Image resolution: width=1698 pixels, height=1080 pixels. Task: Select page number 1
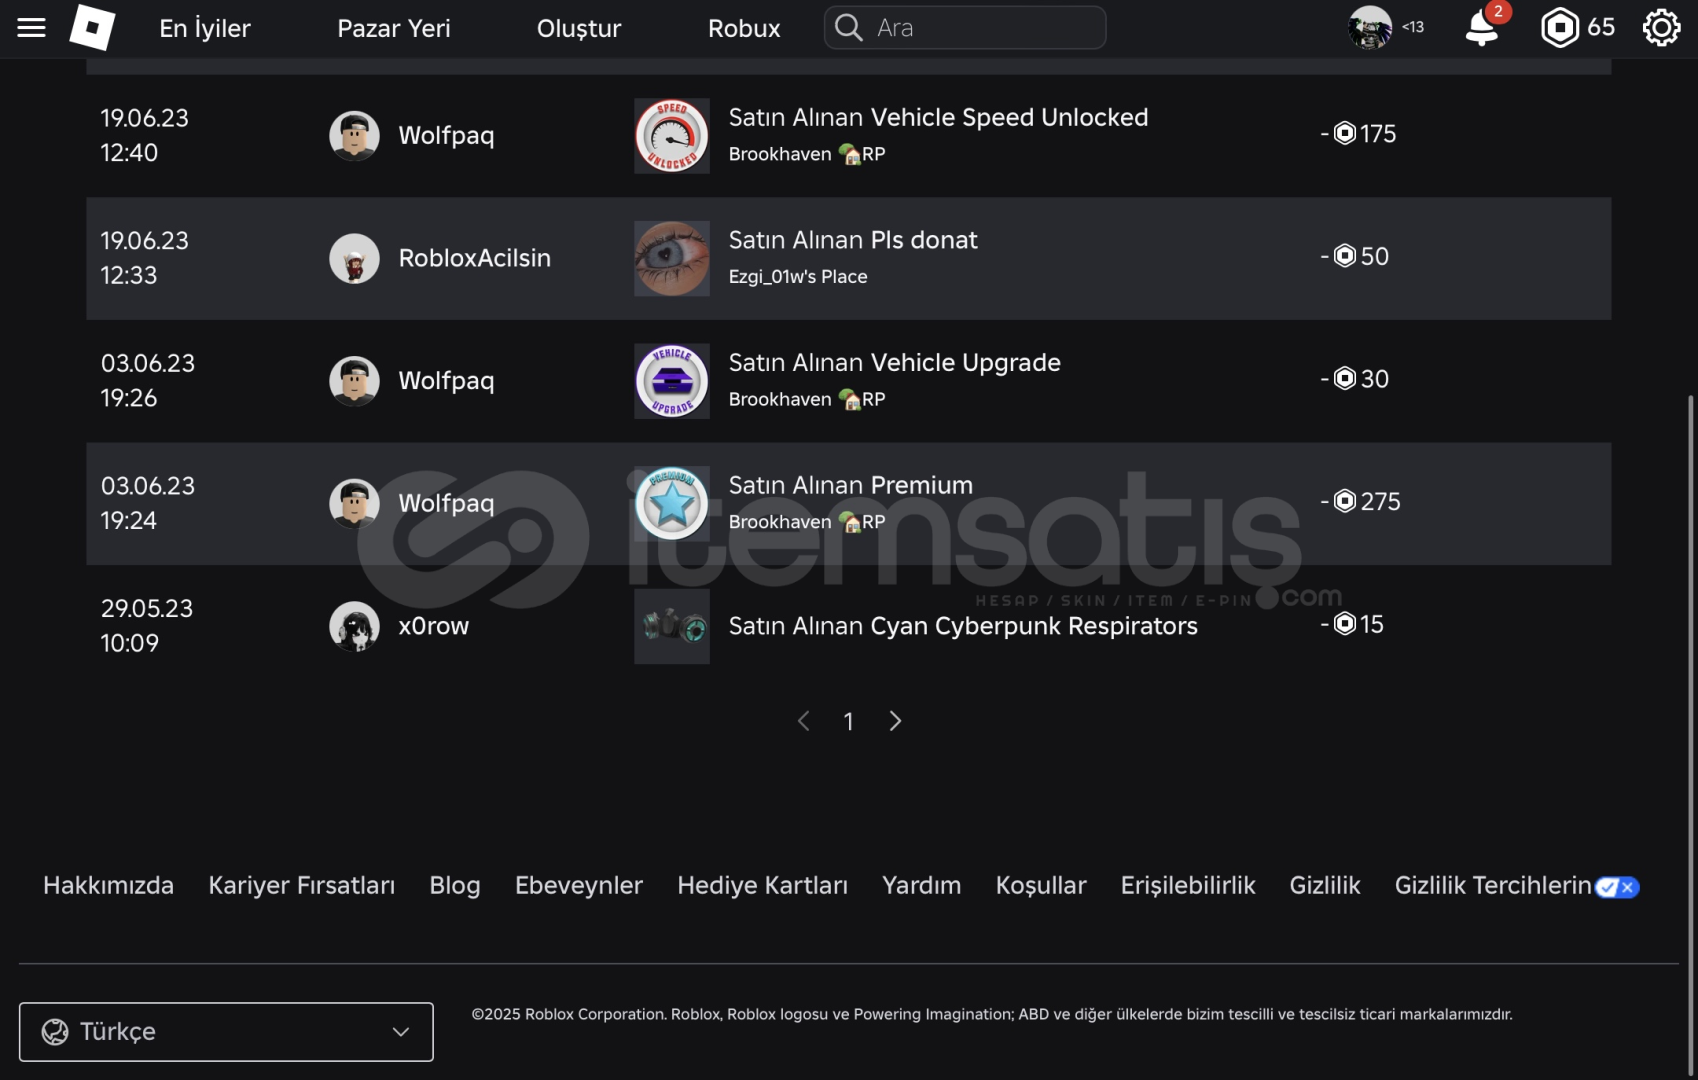[x=849, y=721]
